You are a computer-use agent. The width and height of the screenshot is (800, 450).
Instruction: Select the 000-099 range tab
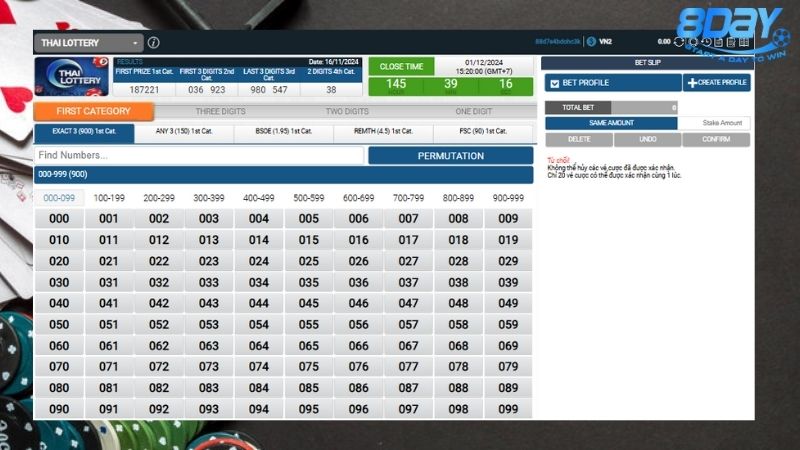(59, 198)
